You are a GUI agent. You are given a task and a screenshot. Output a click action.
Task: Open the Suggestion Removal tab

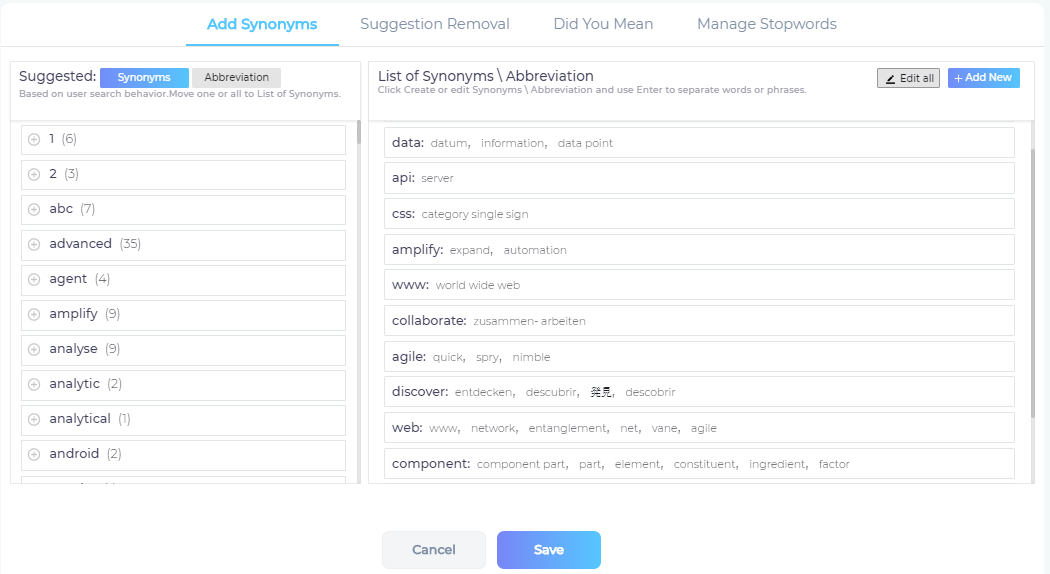coord(435,24)
